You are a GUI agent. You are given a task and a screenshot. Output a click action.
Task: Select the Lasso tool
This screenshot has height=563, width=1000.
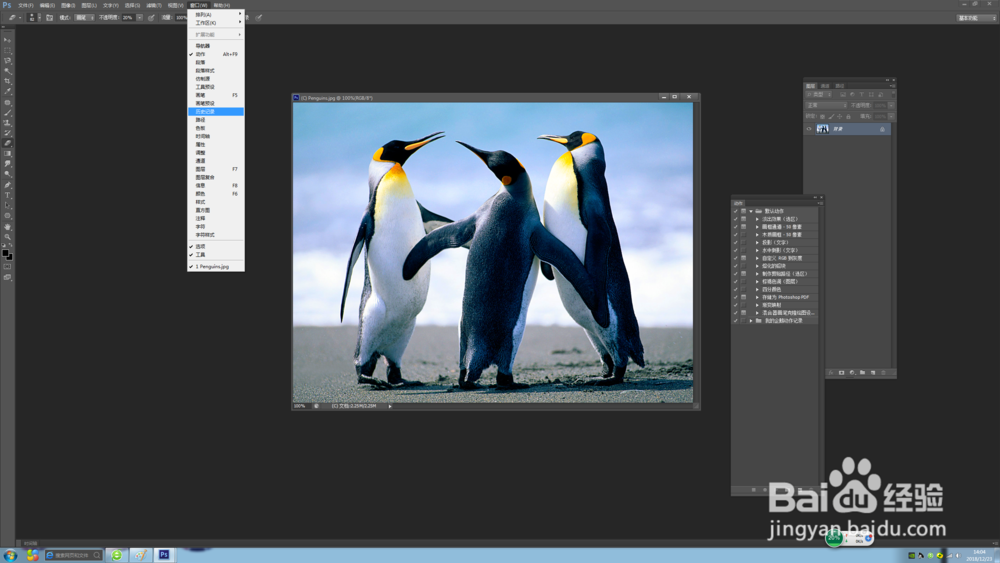click(x=8, y=61)
